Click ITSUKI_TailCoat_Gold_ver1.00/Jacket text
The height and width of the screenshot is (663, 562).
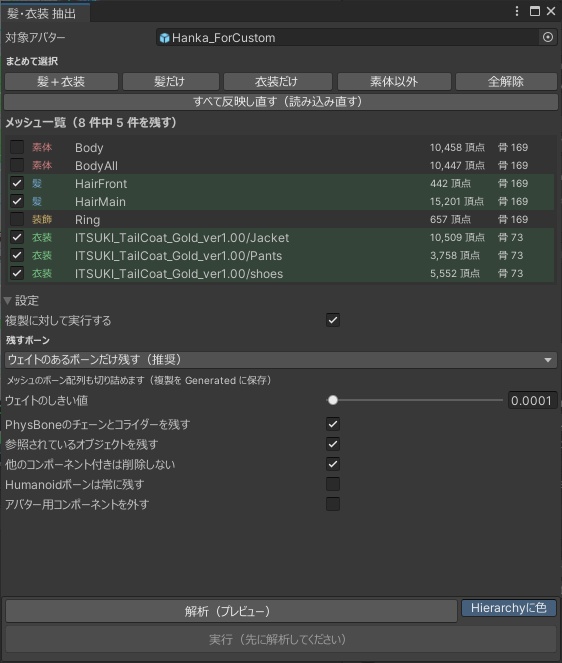182,238
